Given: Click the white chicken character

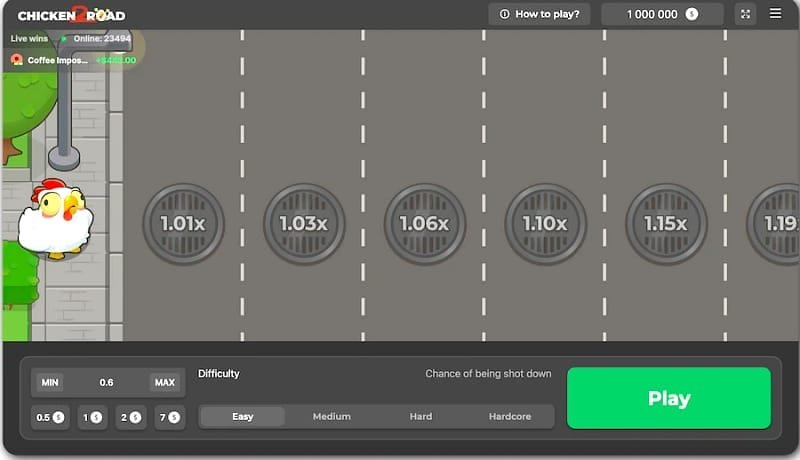Looking at the screenshot, I should click(55, 220).
